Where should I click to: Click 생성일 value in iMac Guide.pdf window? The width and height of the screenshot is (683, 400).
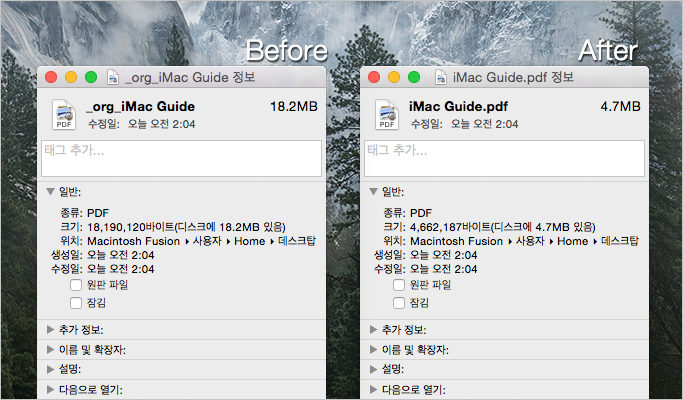click(444, 255)
